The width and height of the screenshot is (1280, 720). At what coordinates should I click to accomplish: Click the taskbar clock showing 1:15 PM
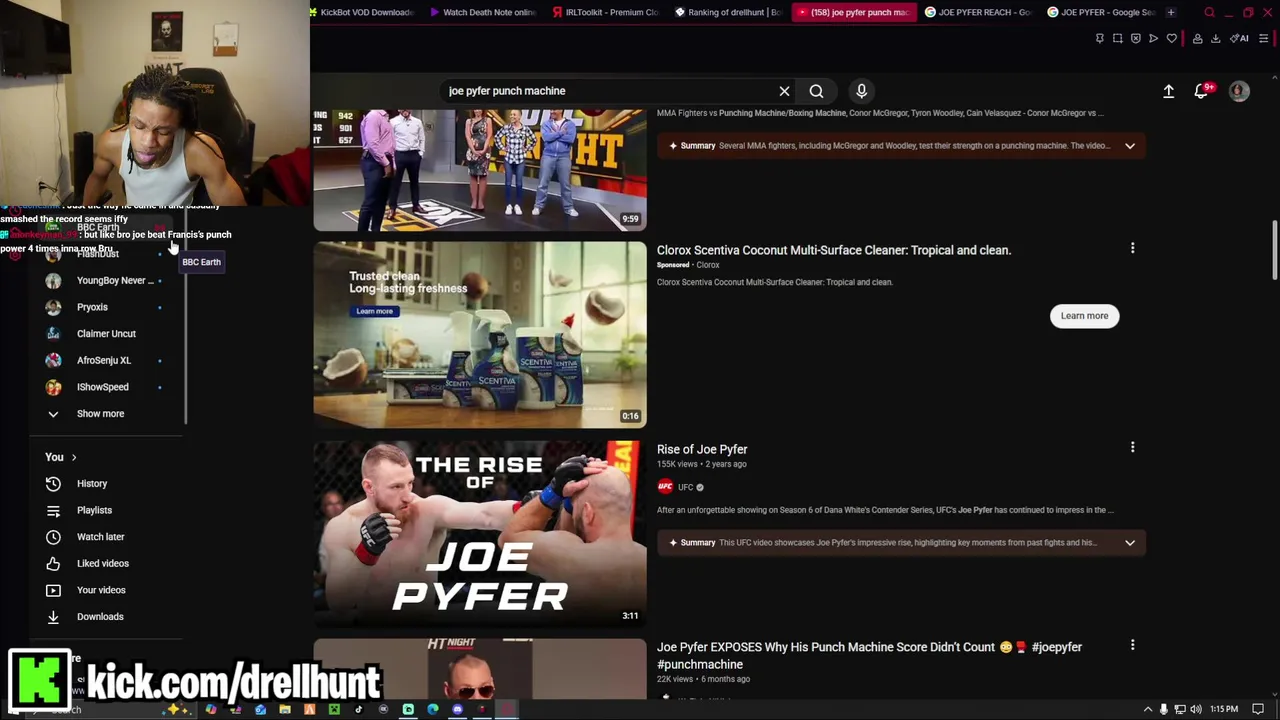[1224, 709]
